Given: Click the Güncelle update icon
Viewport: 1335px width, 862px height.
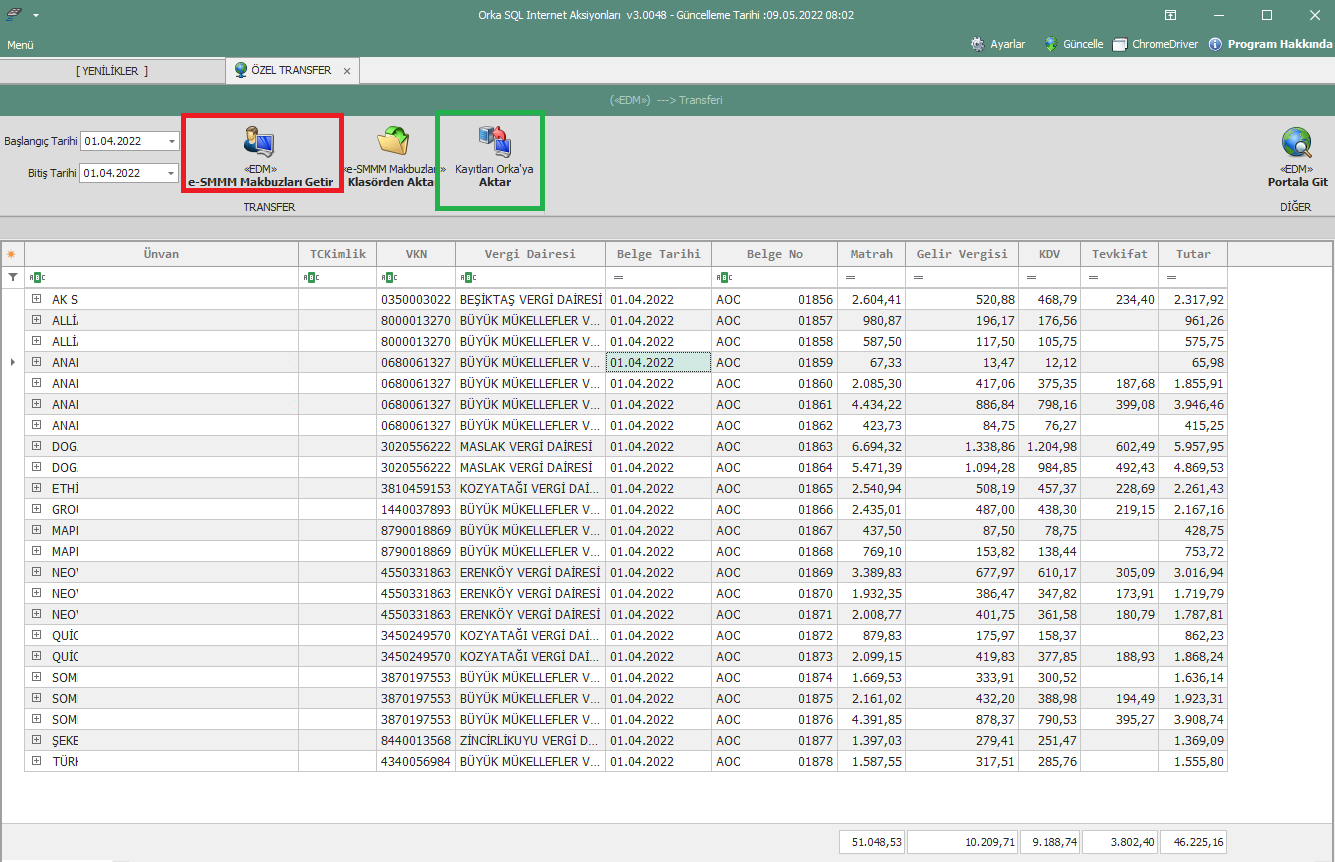Looking at the screenshot, I should click(x=1051, y=44).
